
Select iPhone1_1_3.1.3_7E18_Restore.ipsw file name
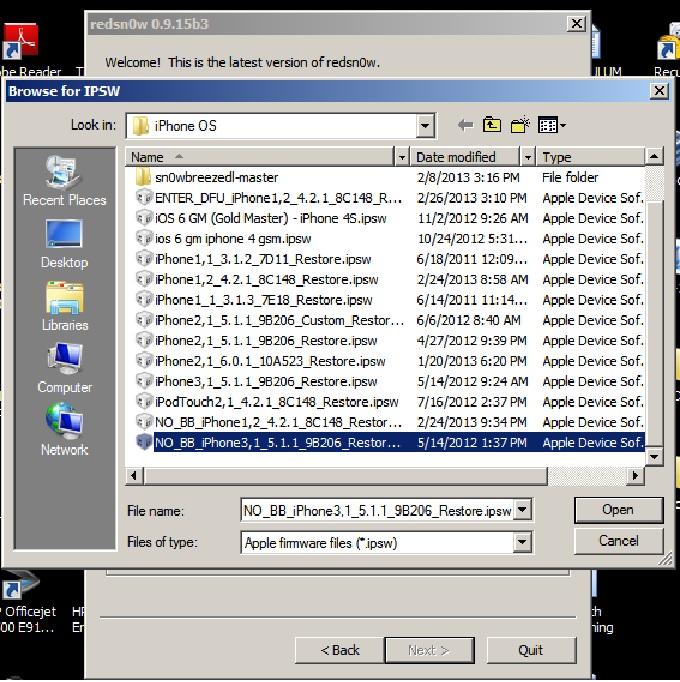tap(264, 300)
